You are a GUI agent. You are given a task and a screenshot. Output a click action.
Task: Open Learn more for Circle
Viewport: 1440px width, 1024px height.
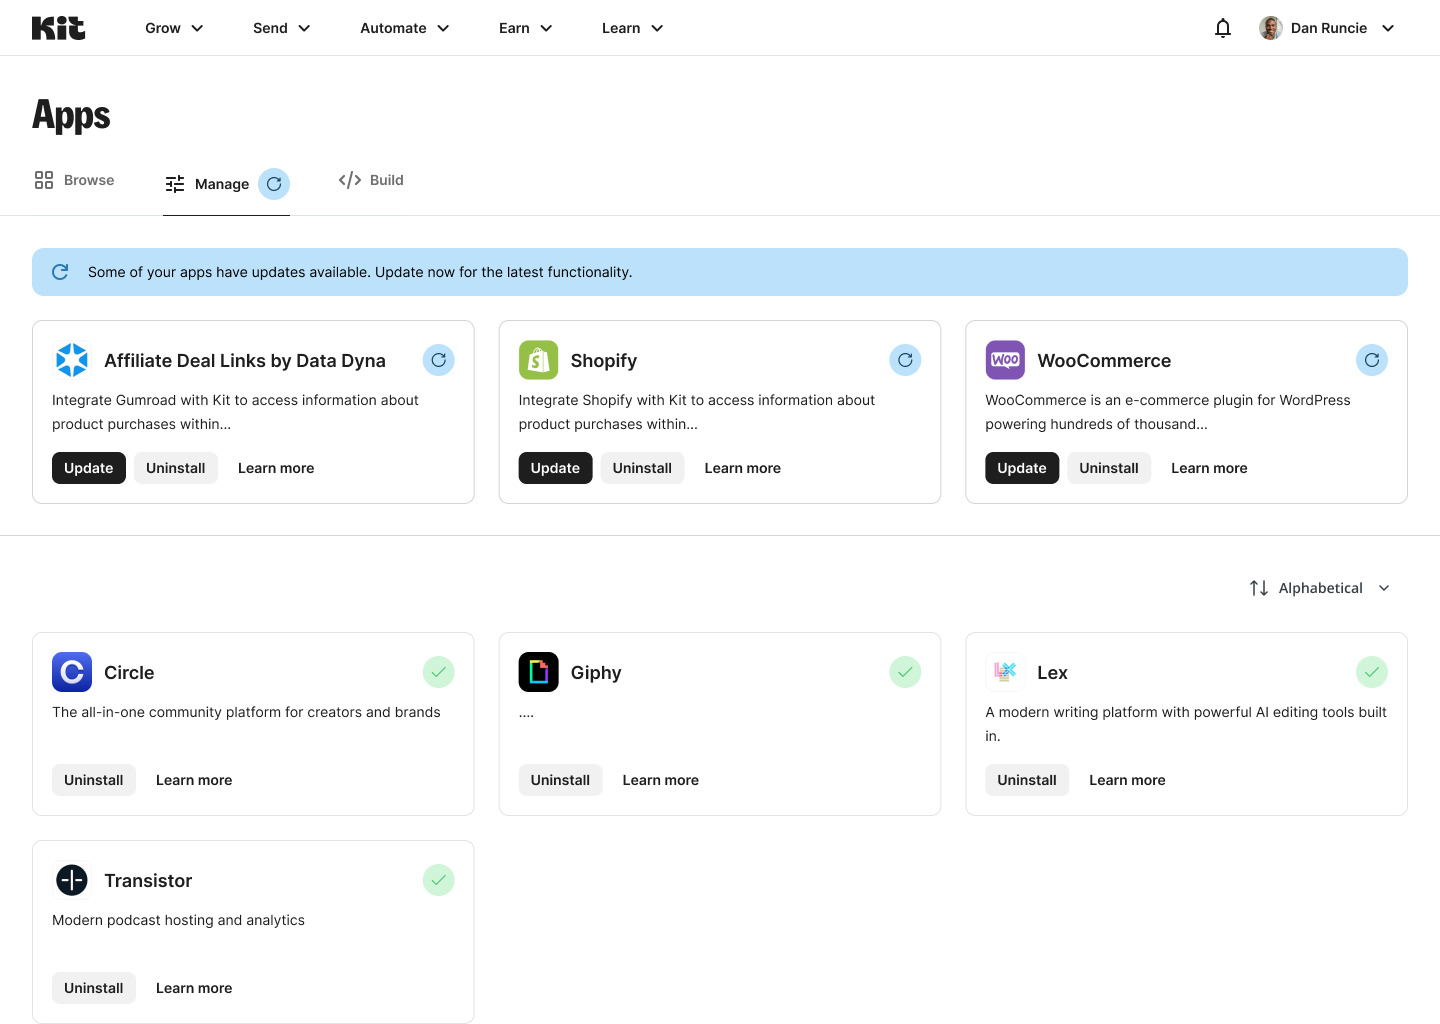coord(194,780)
